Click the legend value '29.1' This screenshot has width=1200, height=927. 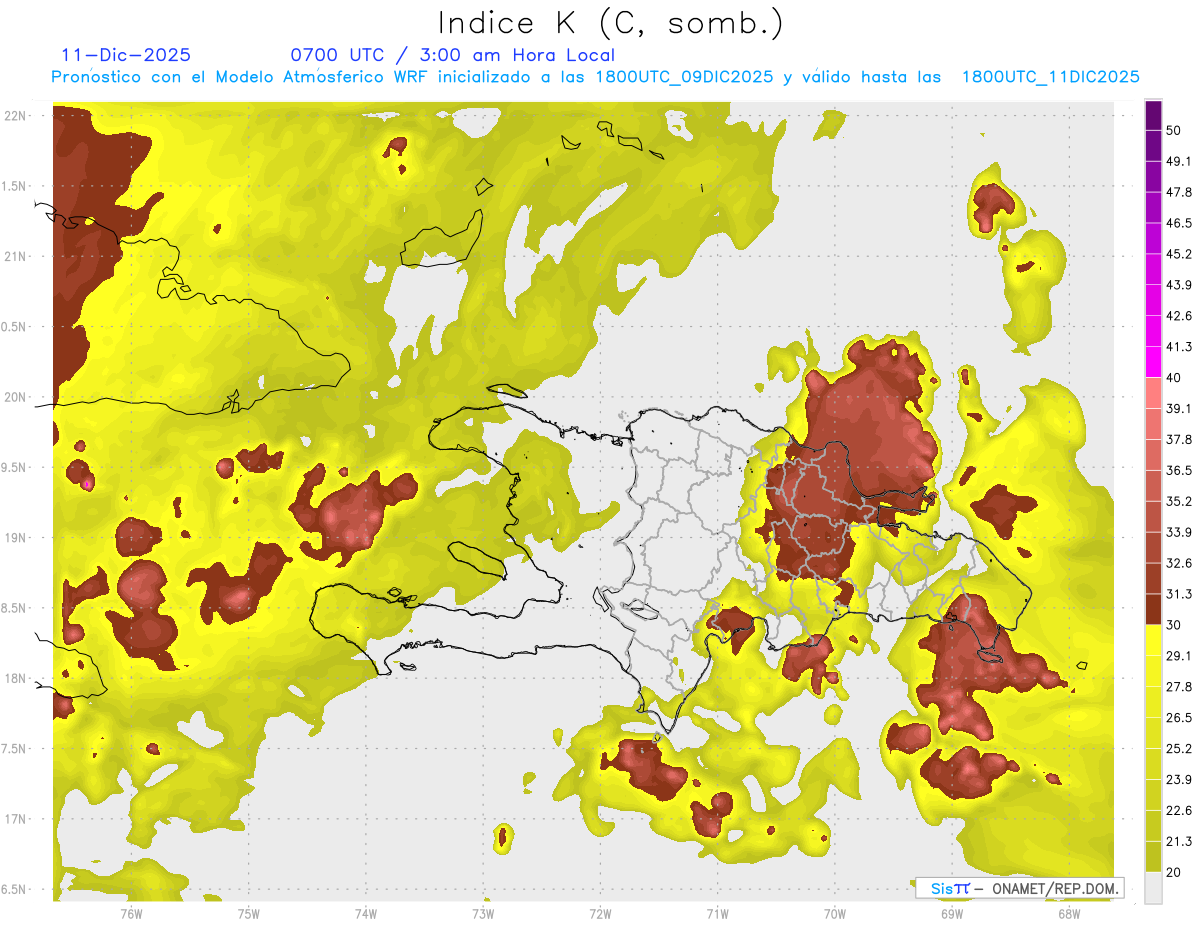tap(1179, 656)
